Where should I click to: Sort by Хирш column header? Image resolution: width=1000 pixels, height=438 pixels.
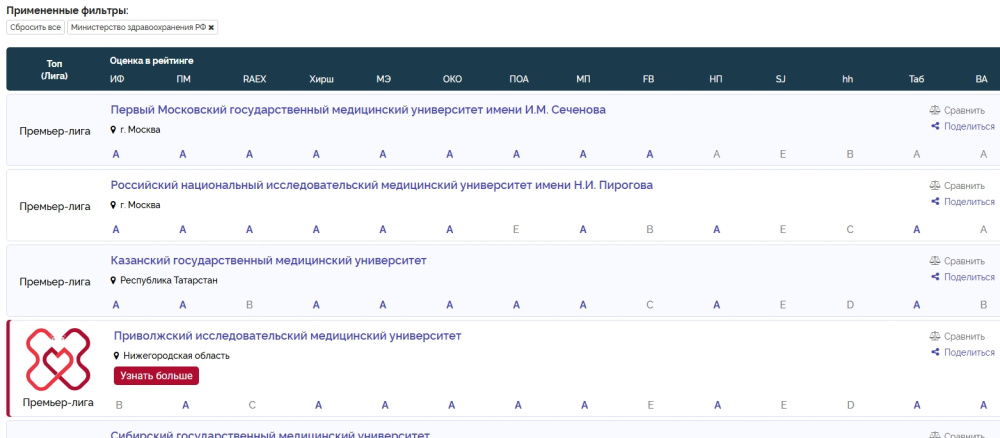321,80
